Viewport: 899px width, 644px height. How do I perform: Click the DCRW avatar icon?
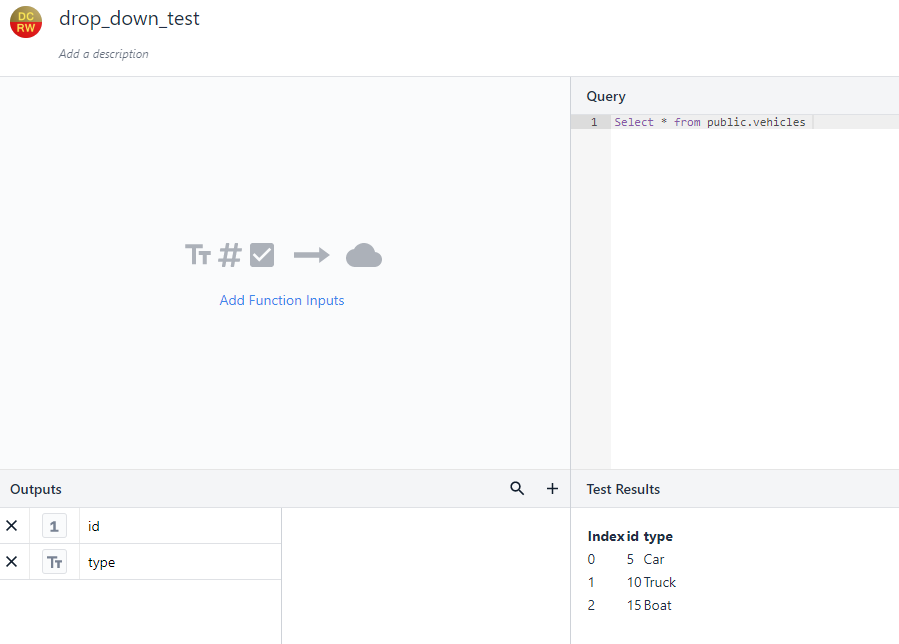coord(26,22)
